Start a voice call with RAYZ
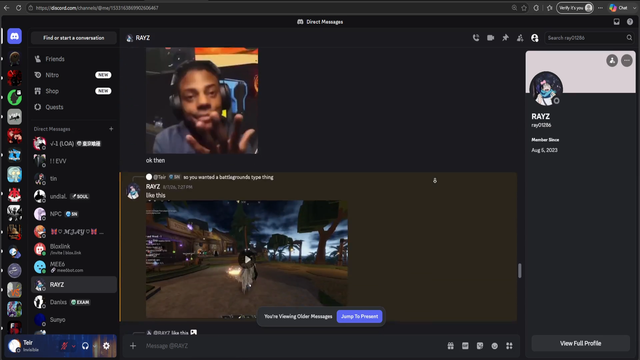 pos(476,38)
